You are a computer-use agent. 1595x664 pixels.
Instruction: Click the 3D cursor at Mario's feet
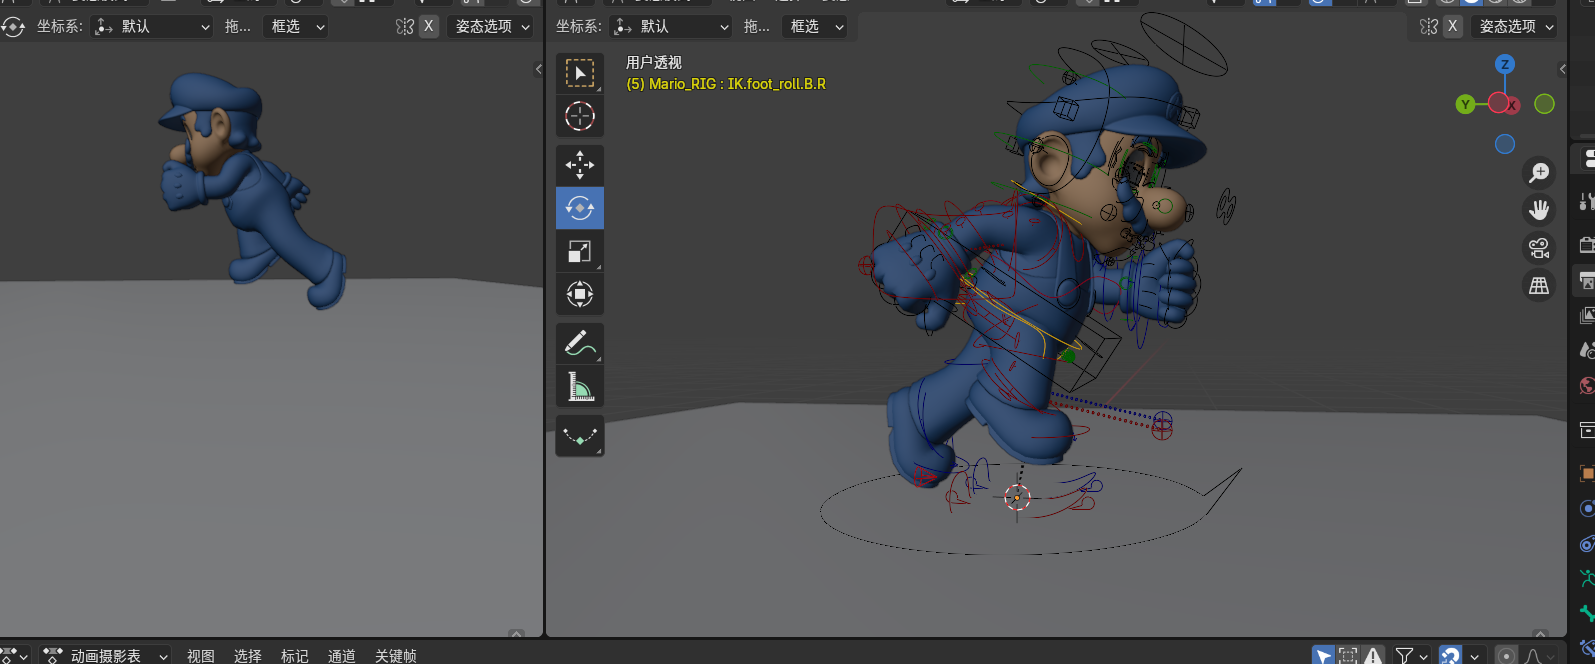[x=1017, y=497]
